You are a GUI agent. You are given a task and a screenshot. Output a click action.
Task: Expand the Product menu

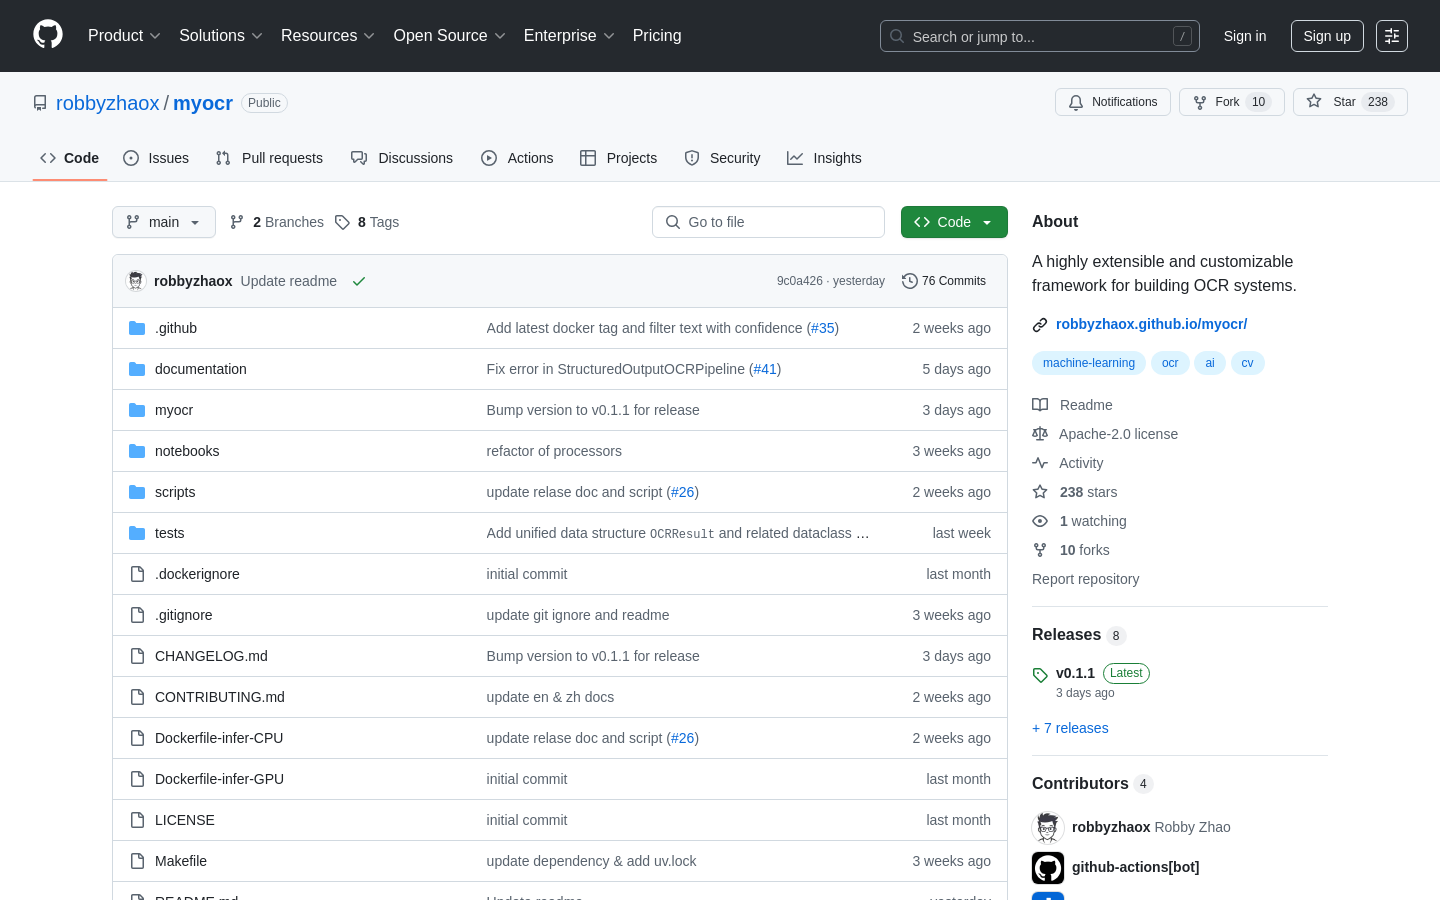coord(124,36)
